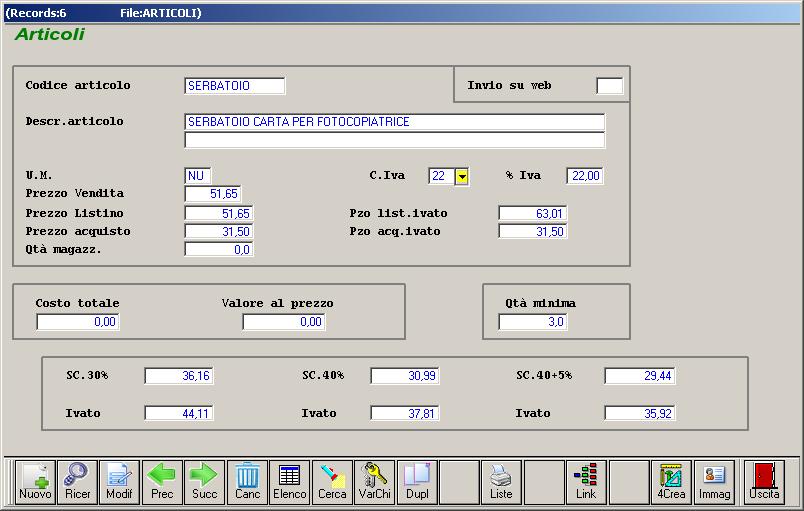Click the Records:6 title bar text

35,13
